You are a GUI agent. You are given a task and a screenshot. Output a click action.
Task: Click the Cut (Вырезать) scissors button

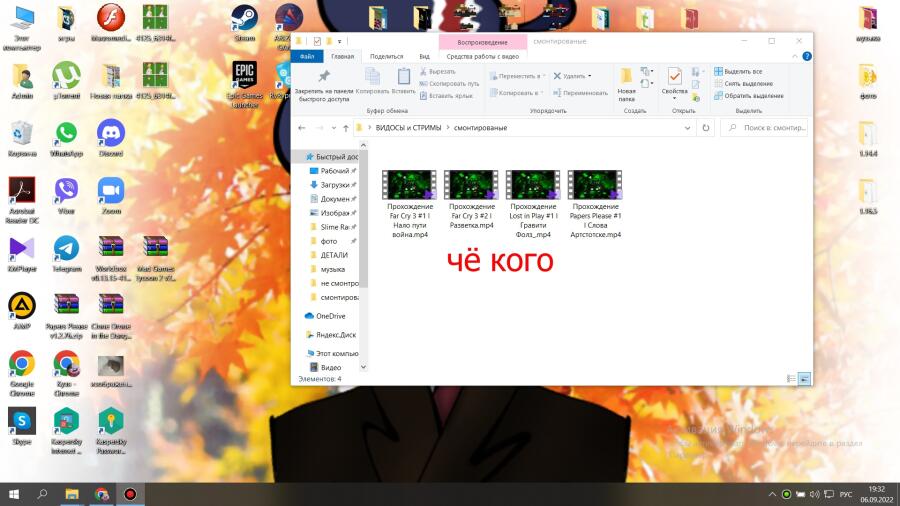tap(438, 72)
